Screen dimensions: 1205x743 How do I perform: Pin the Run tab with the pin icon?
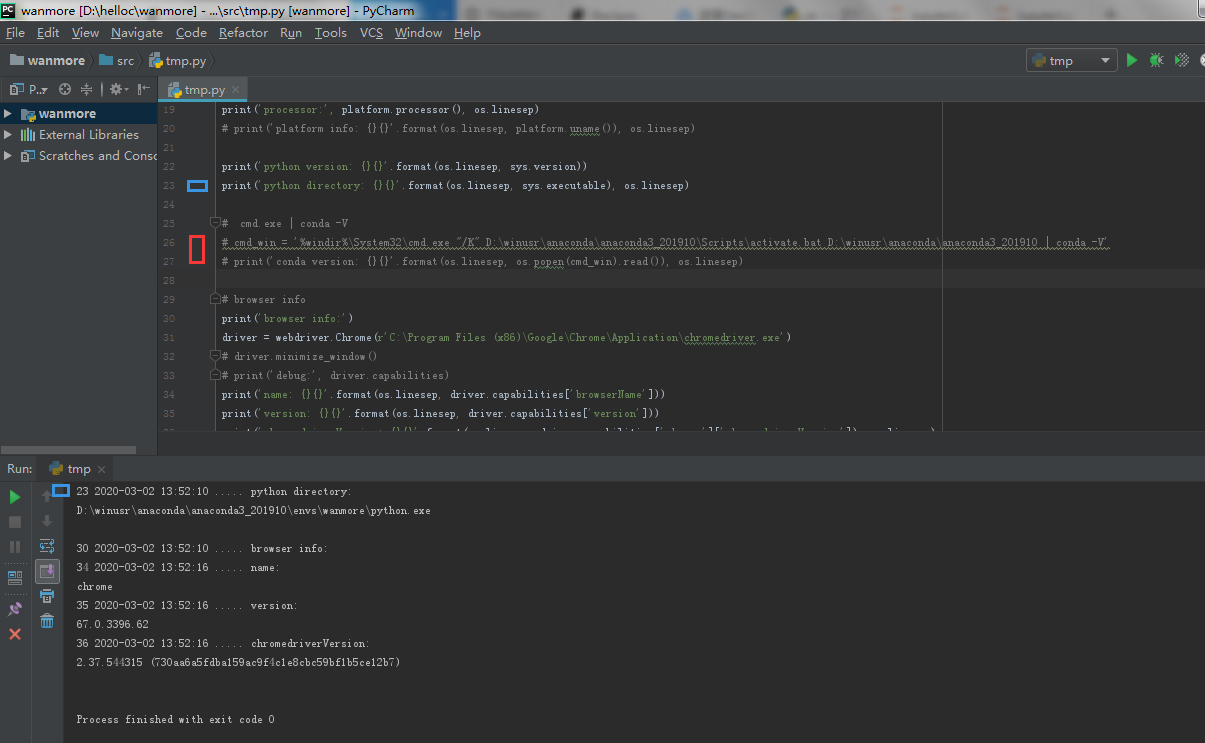pos(14,607)
